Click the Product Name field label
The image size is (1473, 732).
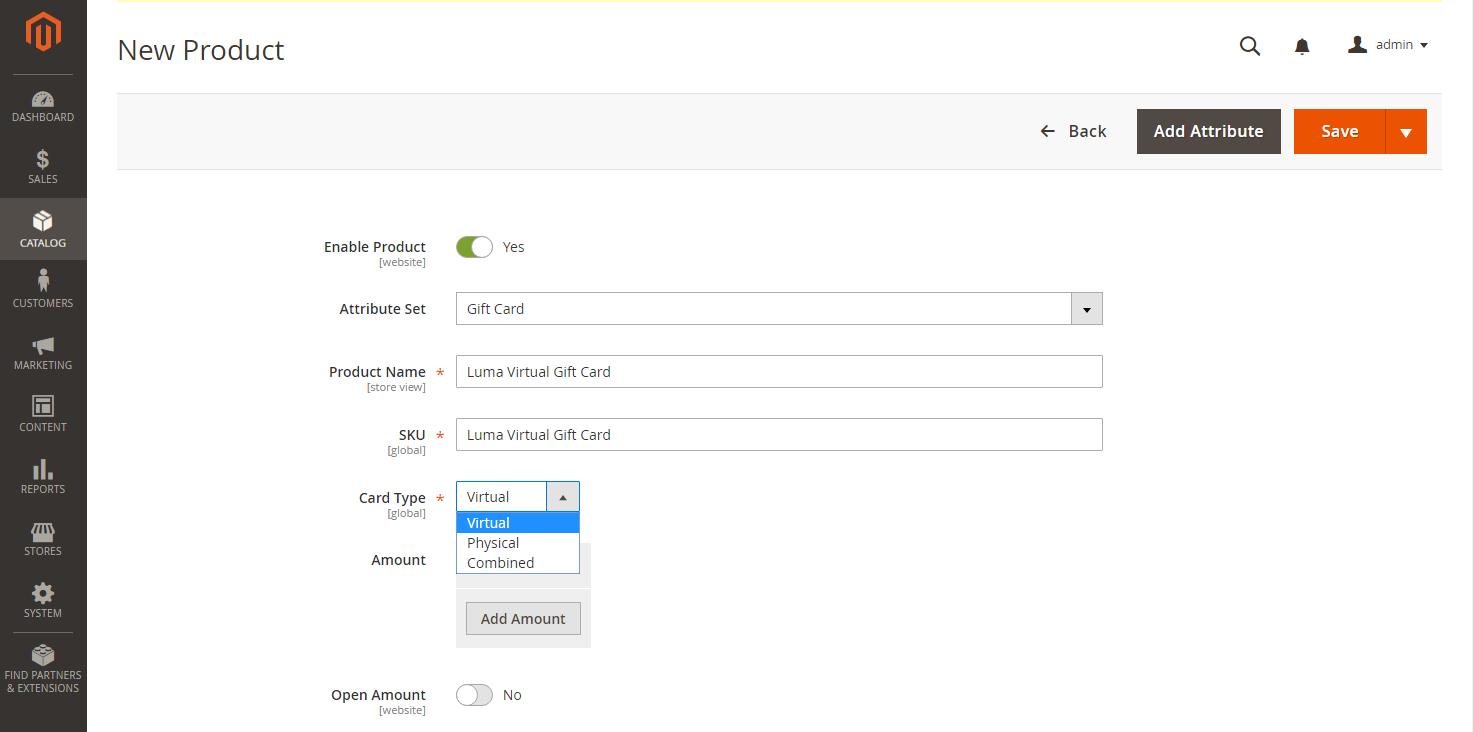click(377, 372)
